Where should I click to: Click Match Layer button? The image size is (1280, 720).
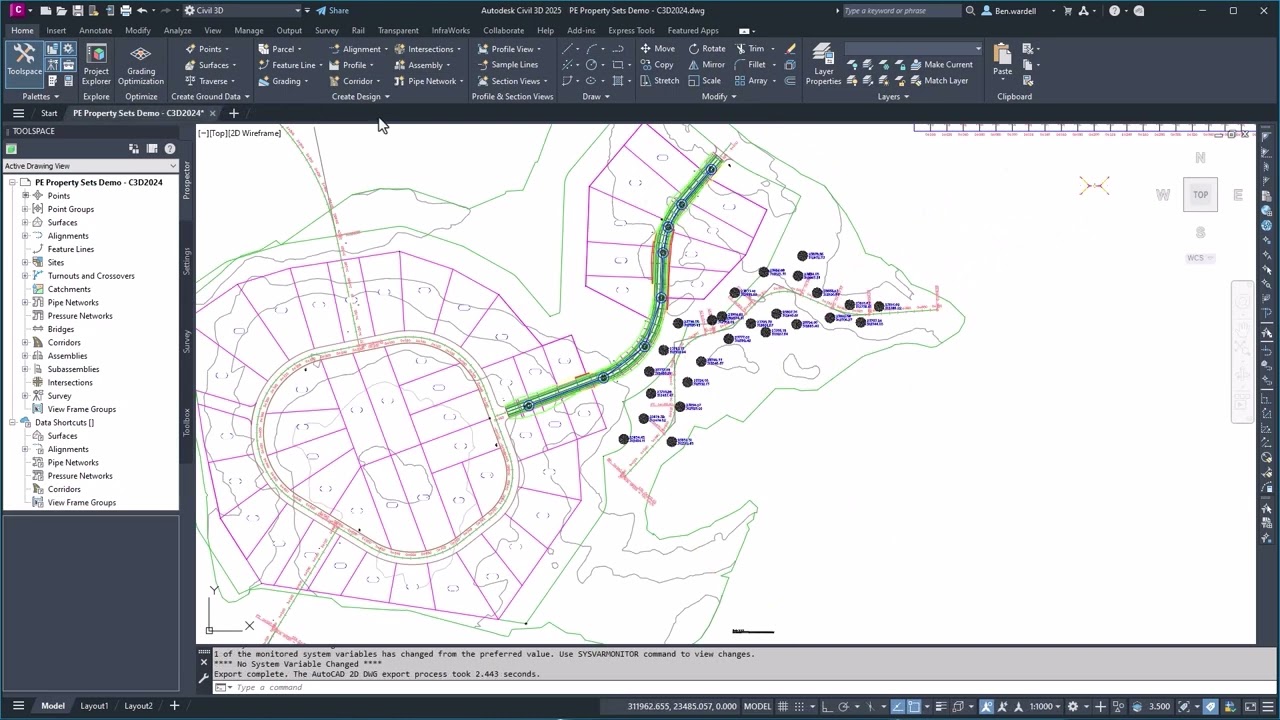pyautogui.click(x=938, y=80)
